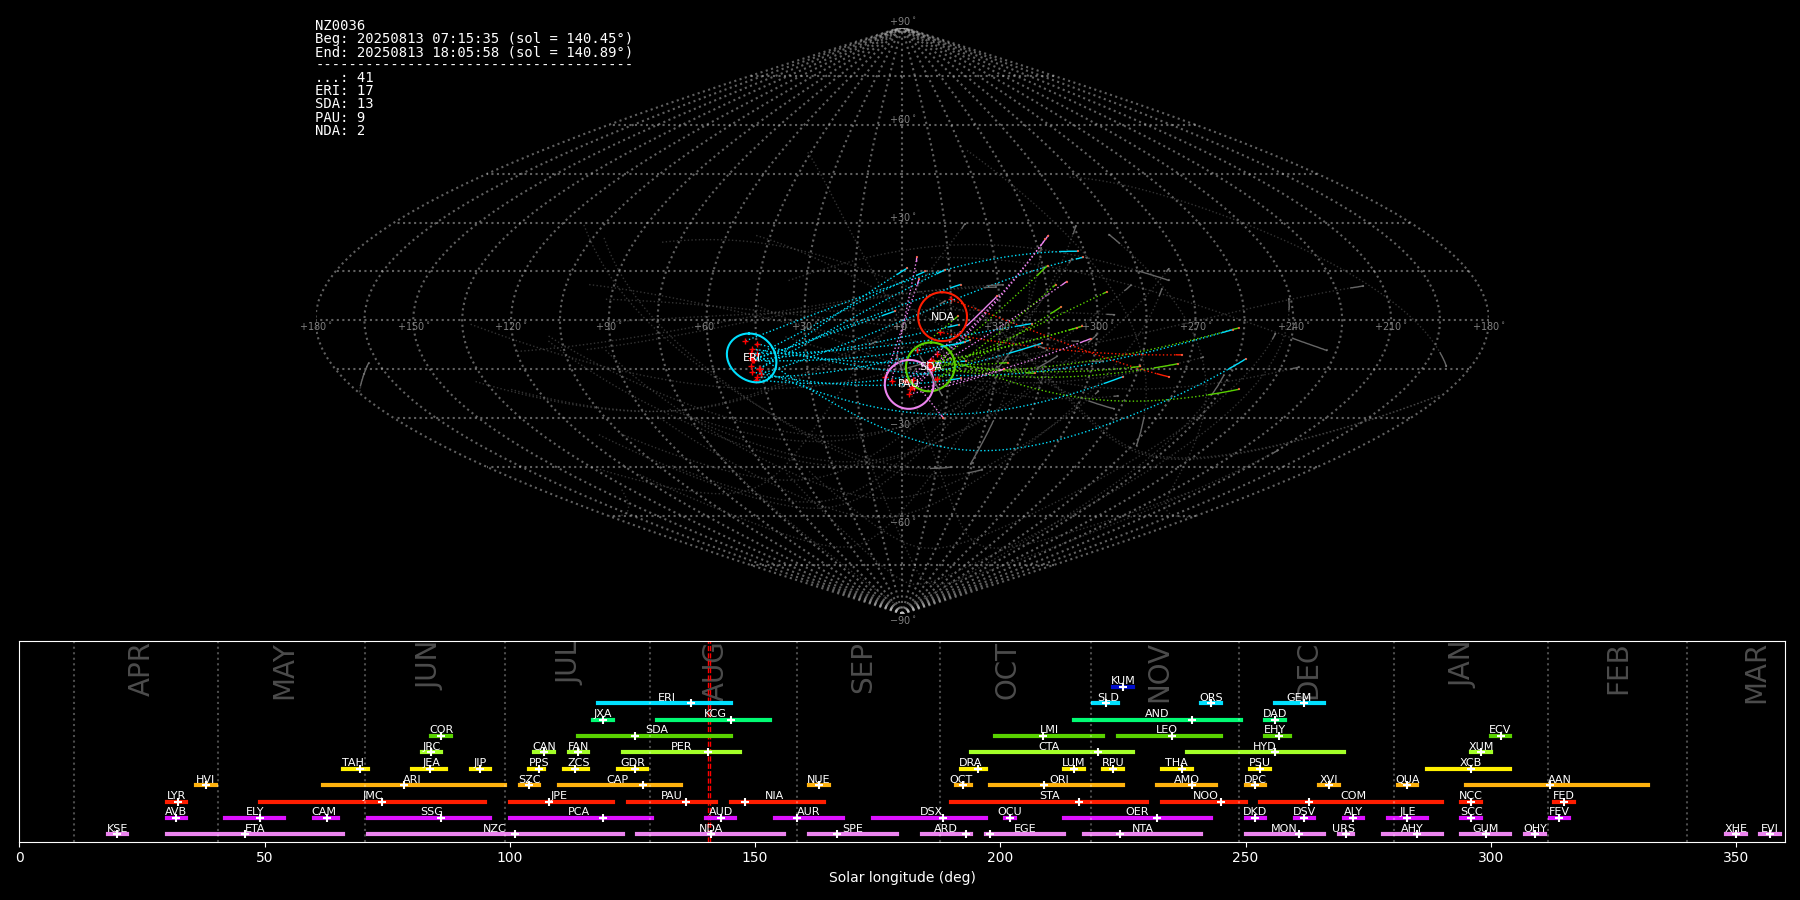
Task: Select the STA shower bar
Action: tap(1049, 802)
